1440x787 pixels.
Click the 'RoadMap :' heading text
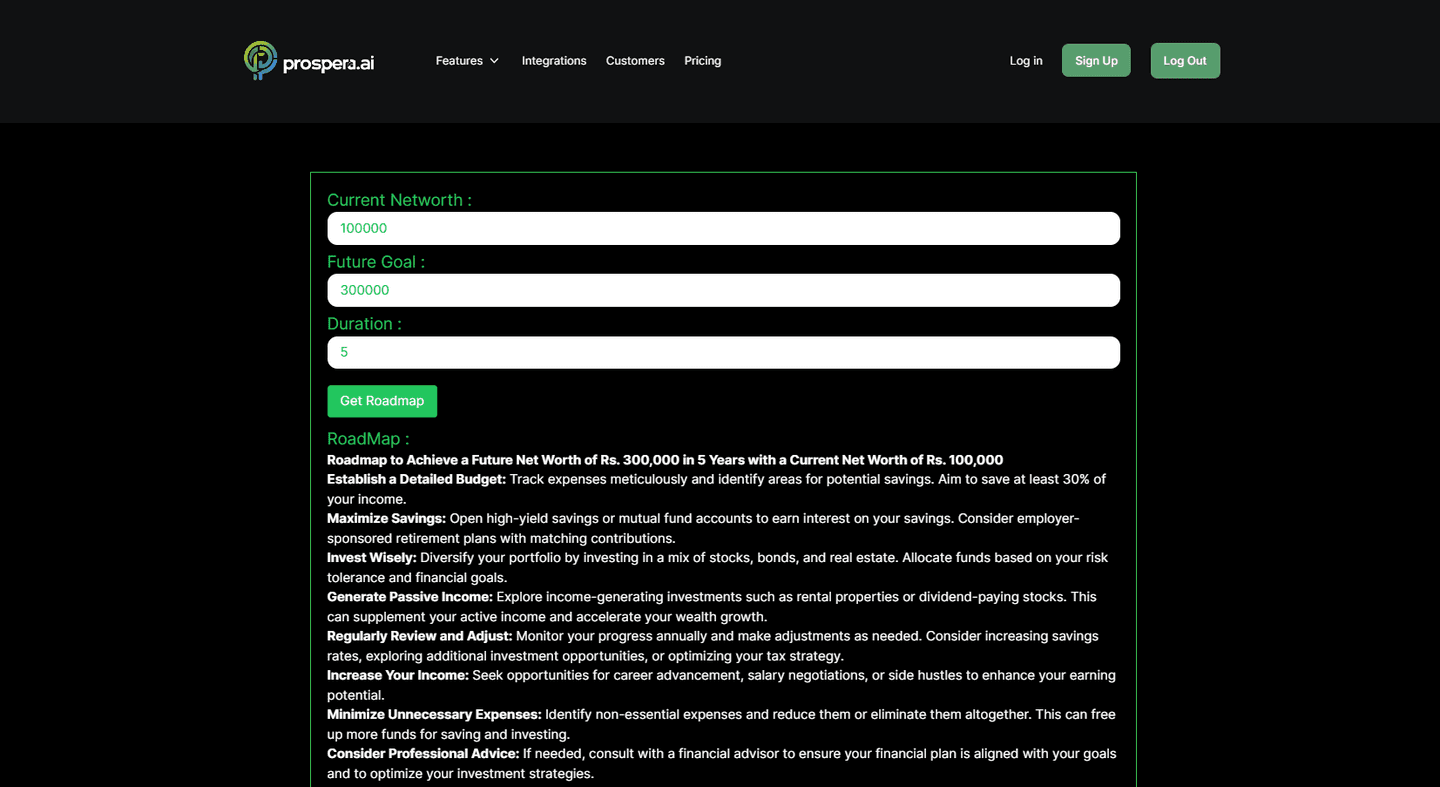(x=368, y=439)
